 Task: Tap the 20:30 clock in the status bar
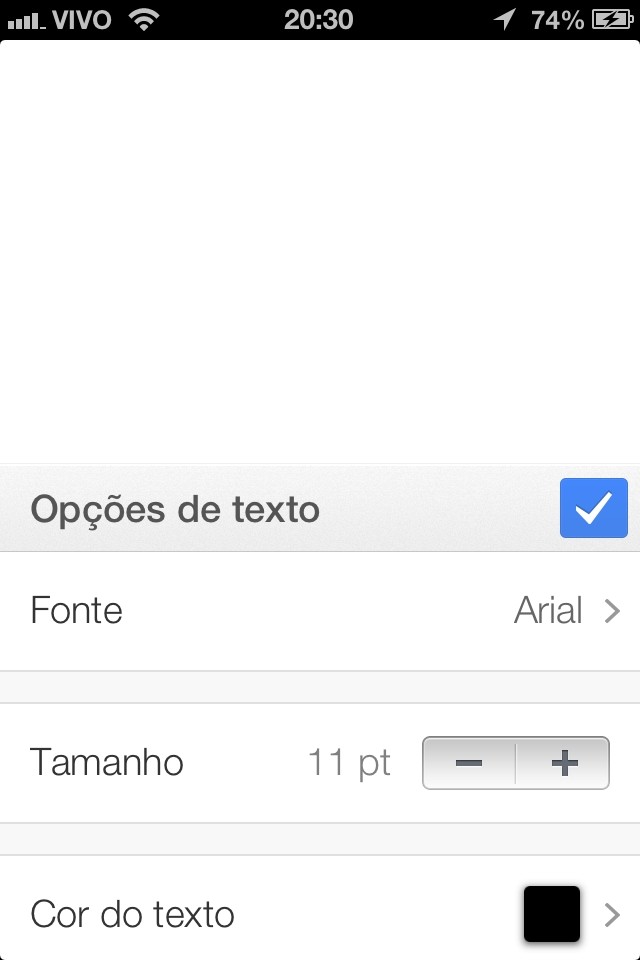(x=318, y=19)
